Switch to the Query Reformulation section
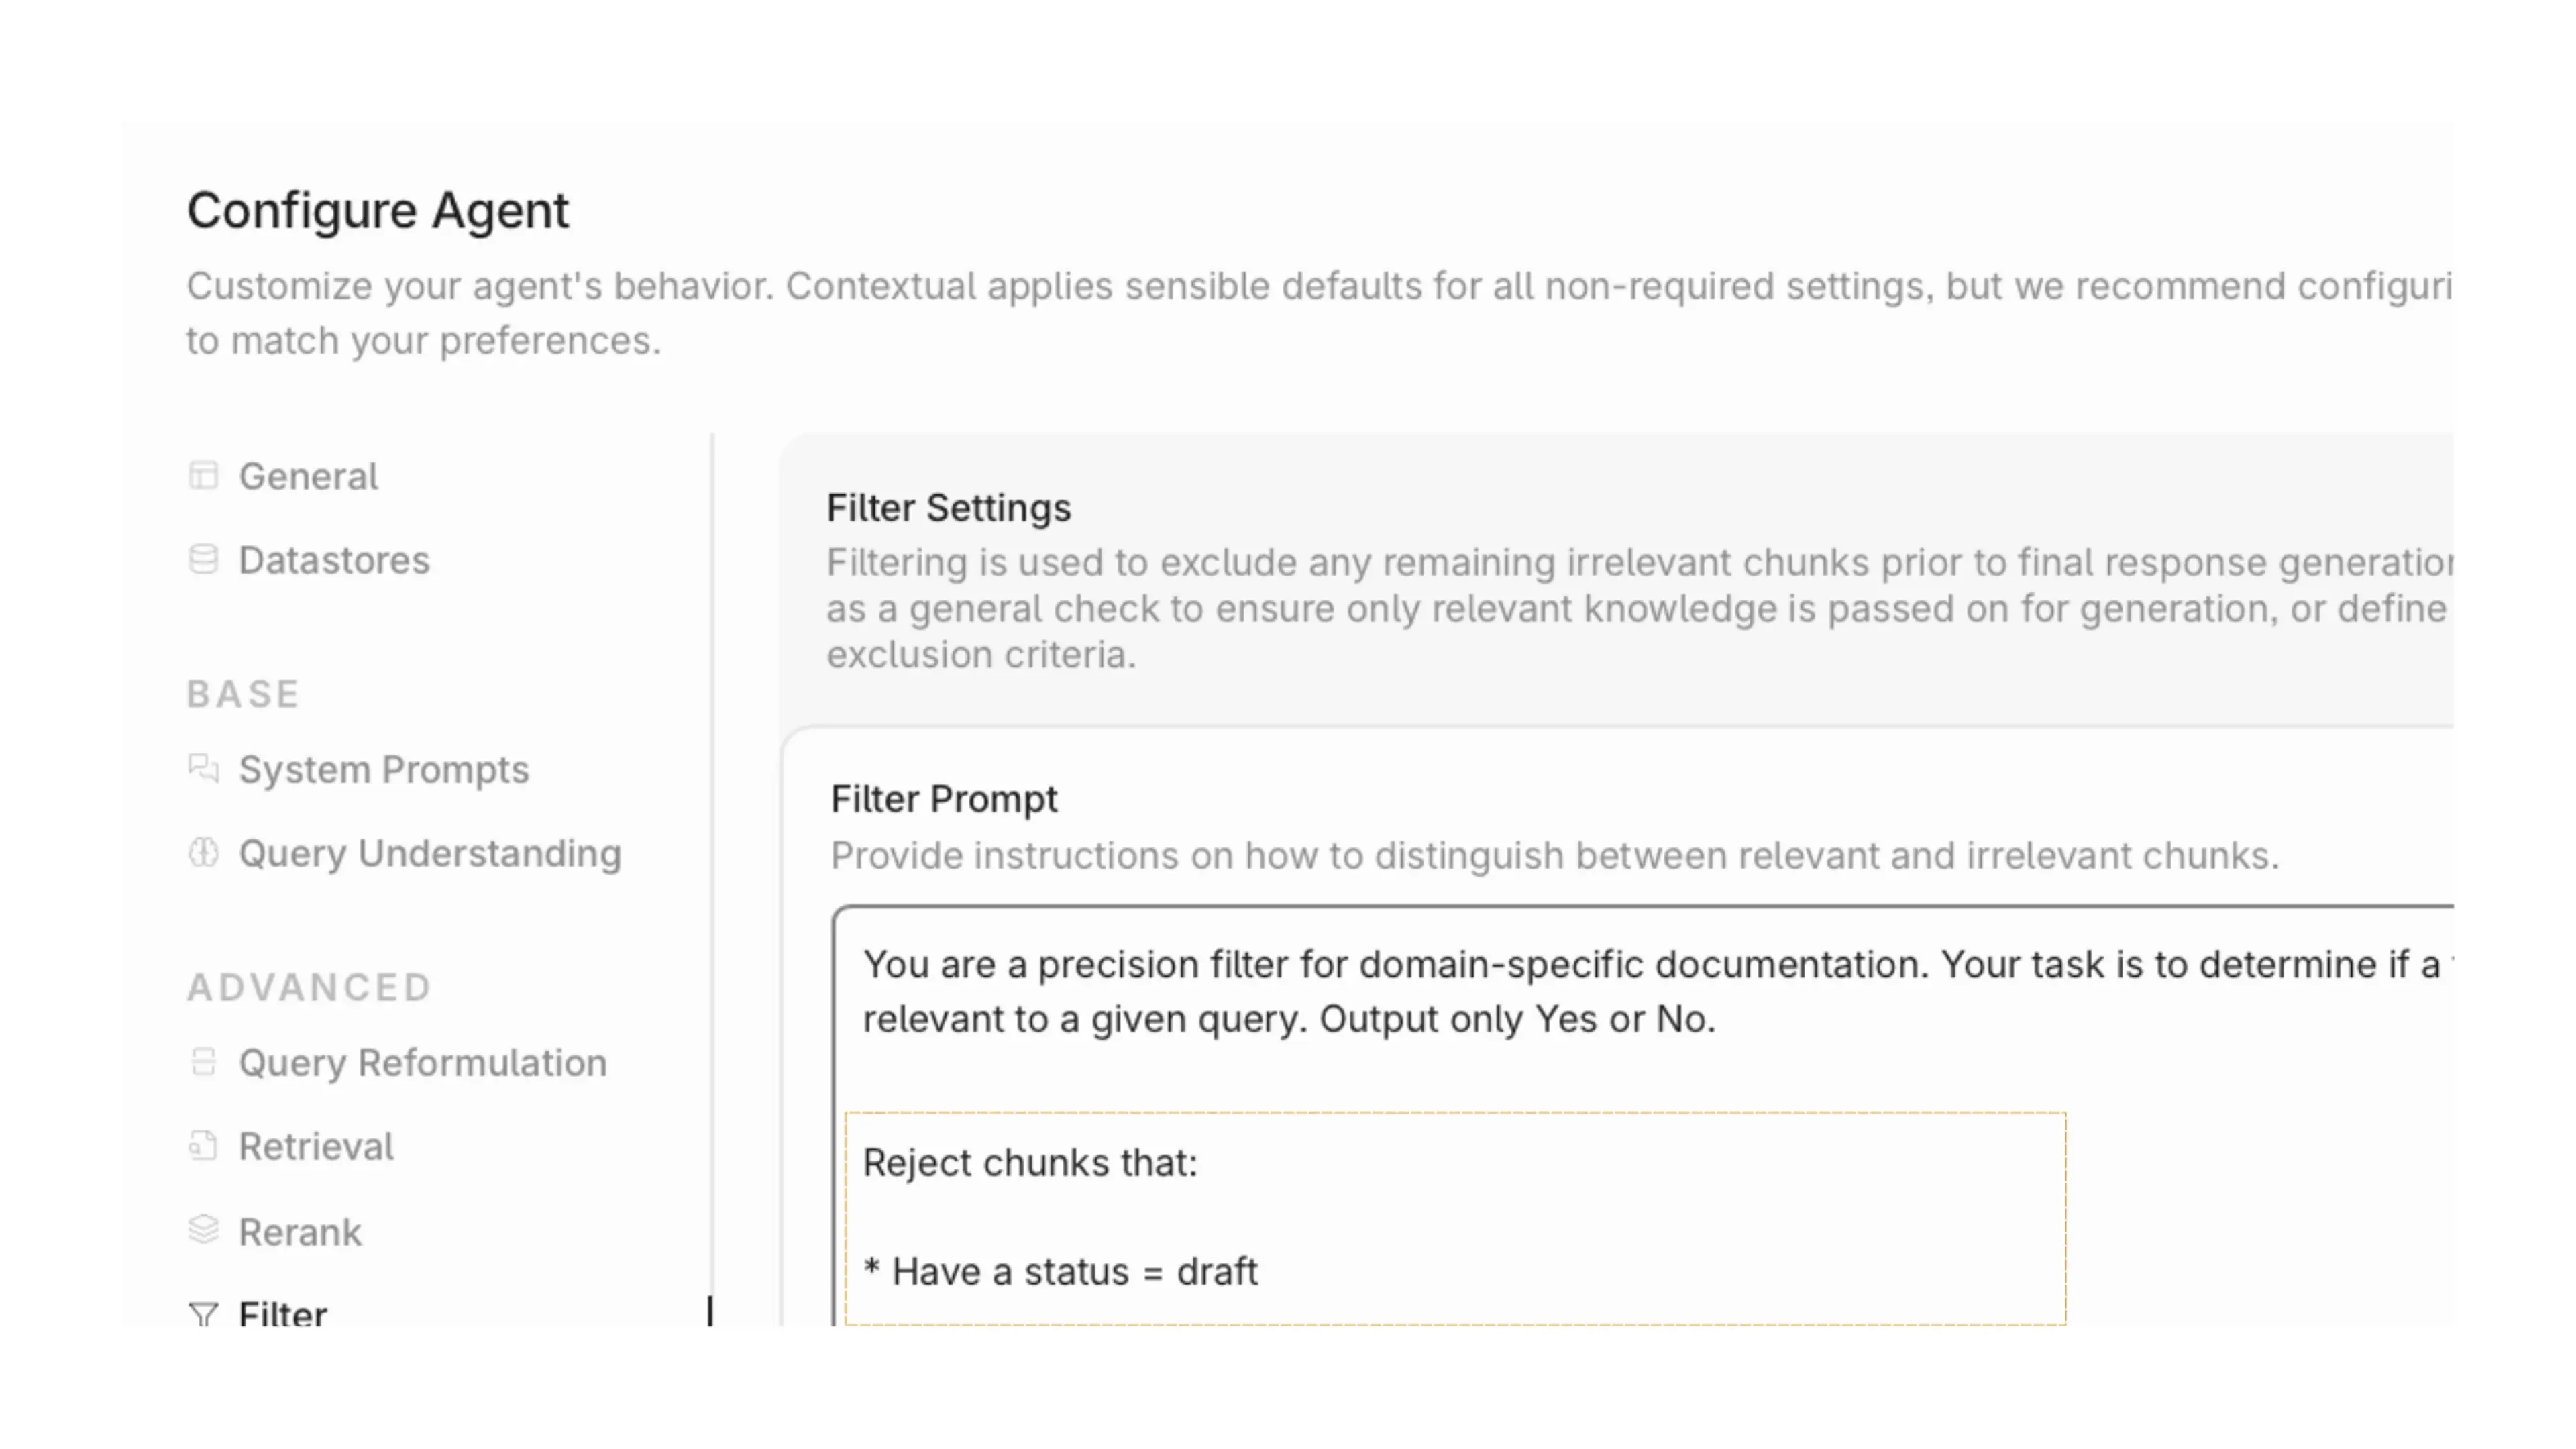This screenshot has width=2576, height=1449. coord(422,1062)
